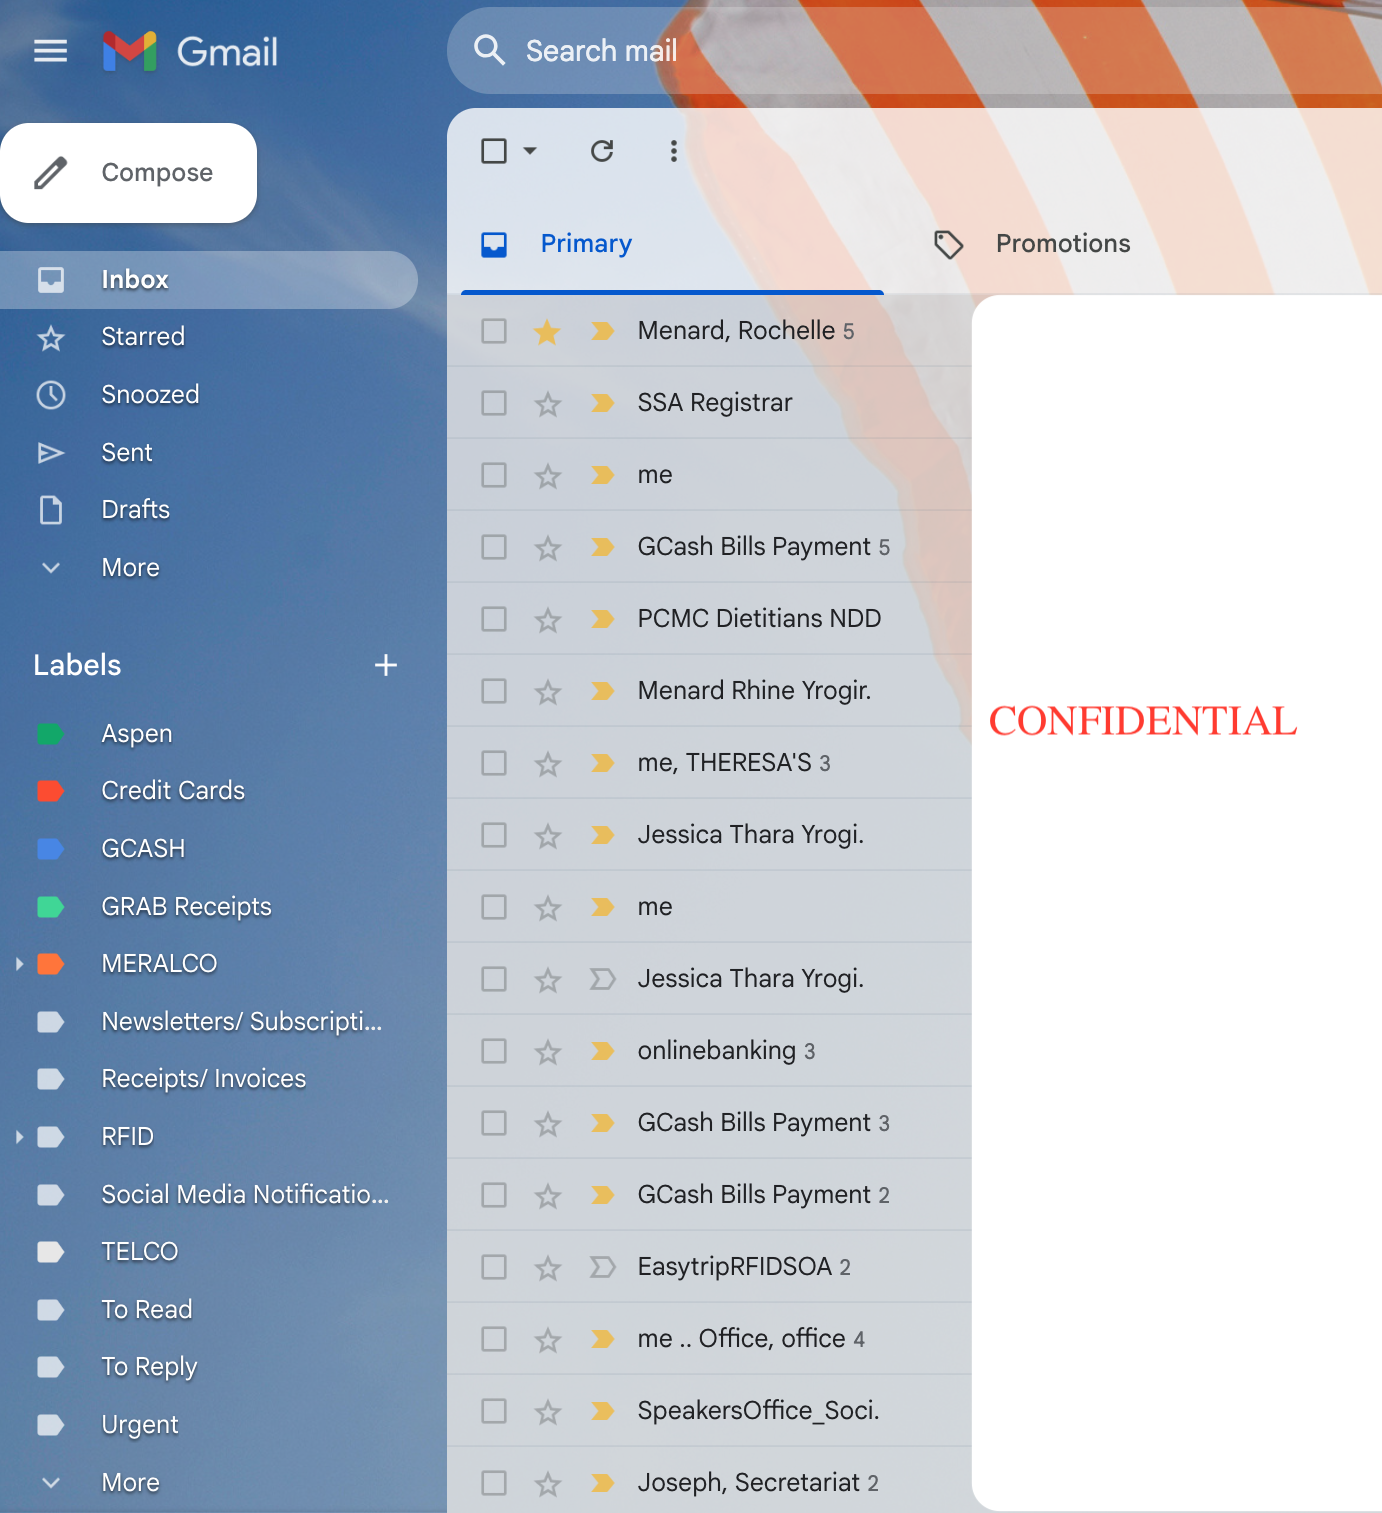Viewport: 1382px width, 1513px height.
Task: Unstar the Menard, Rochelle email
Action: tap(547, 332)
